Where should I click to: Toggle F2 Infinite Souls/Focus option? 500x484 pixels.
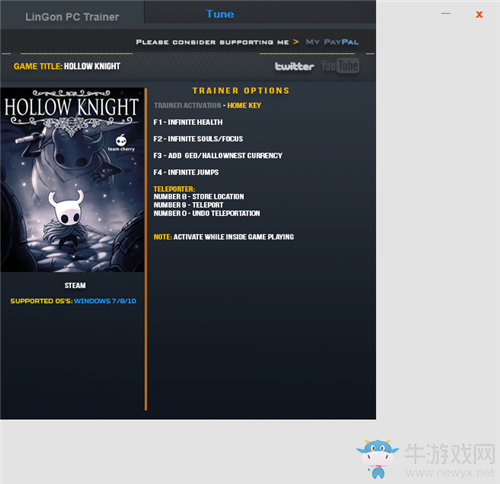(x=198, y=139)
